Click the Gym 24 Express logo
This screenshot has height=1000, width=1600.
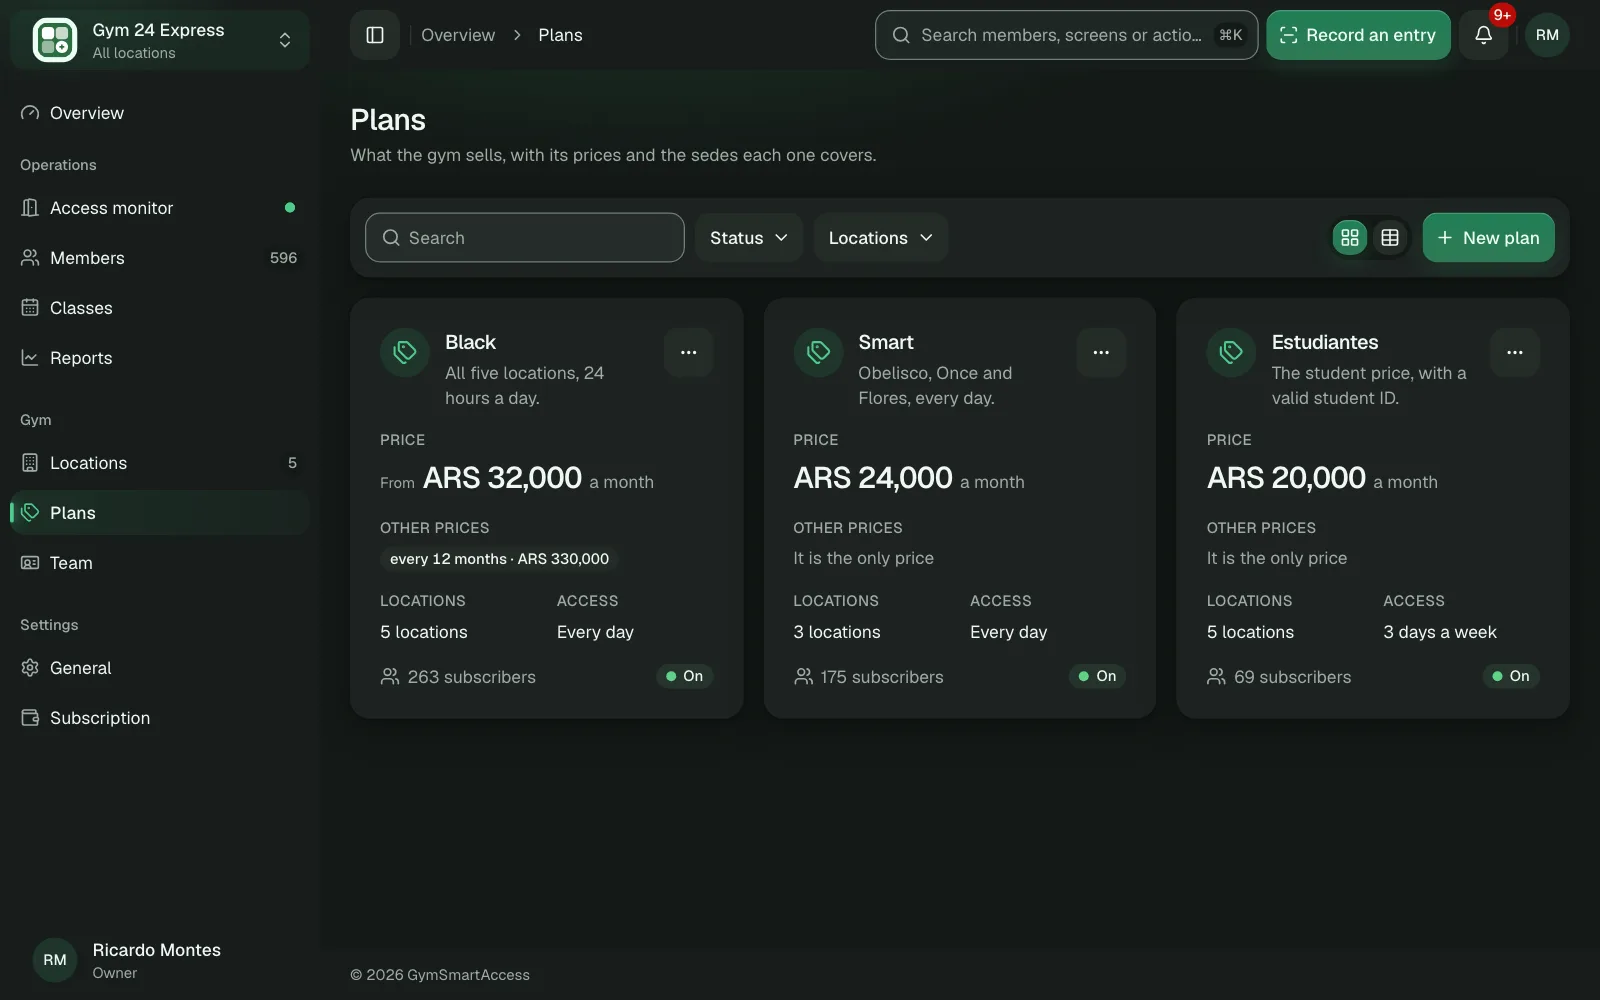[x=55, y=40]
